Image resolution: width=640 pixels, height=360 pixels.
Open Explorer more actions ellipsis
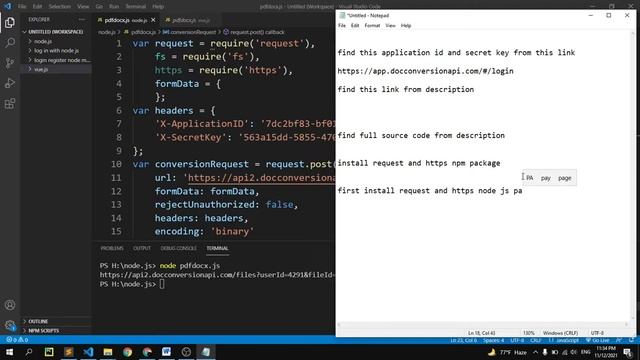[82, 19]
